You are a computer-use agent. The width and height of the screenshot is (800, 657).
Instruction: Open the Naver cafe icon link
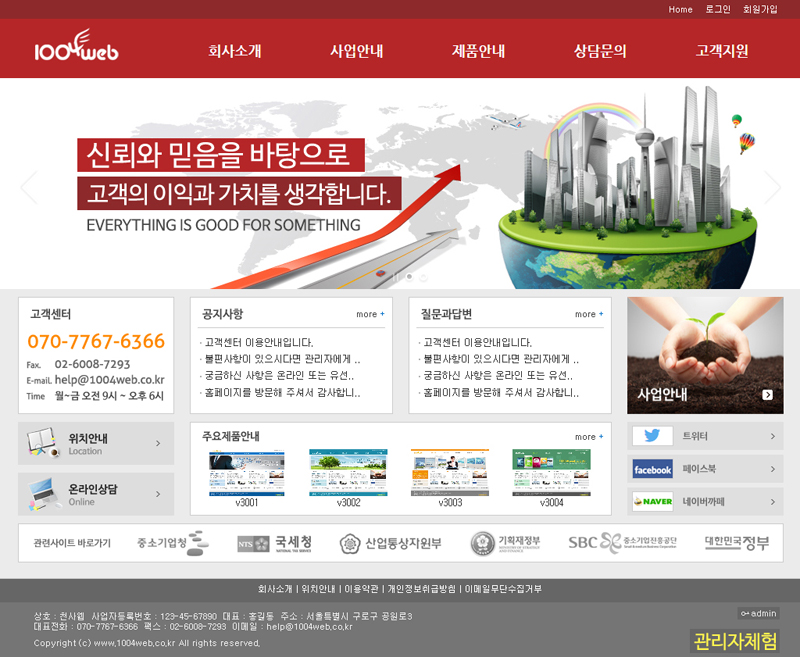(x=652, y=502)
